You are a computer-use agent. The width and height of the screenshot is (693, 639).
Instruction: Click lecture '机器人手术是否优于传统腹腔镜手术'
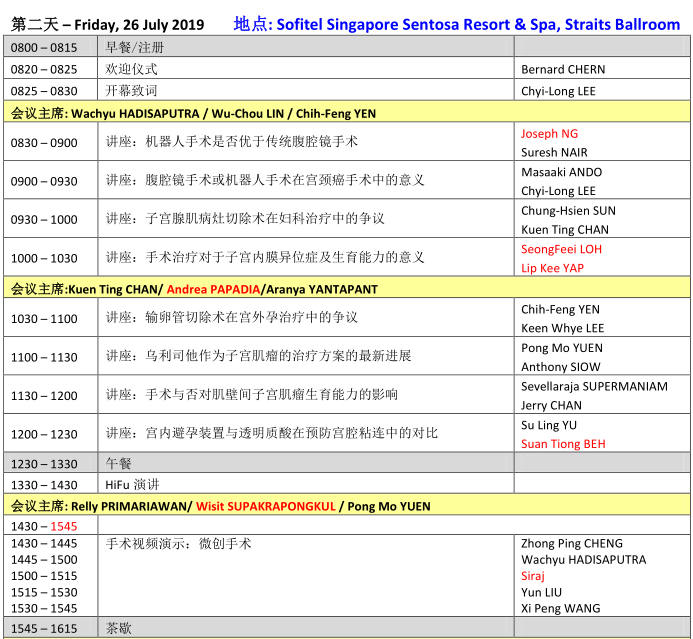coord(251,141)
